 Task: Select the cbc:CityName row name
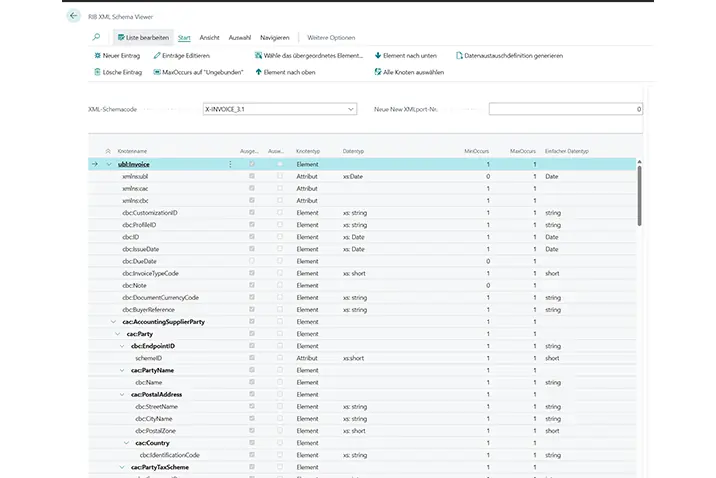tap(154, 418)
